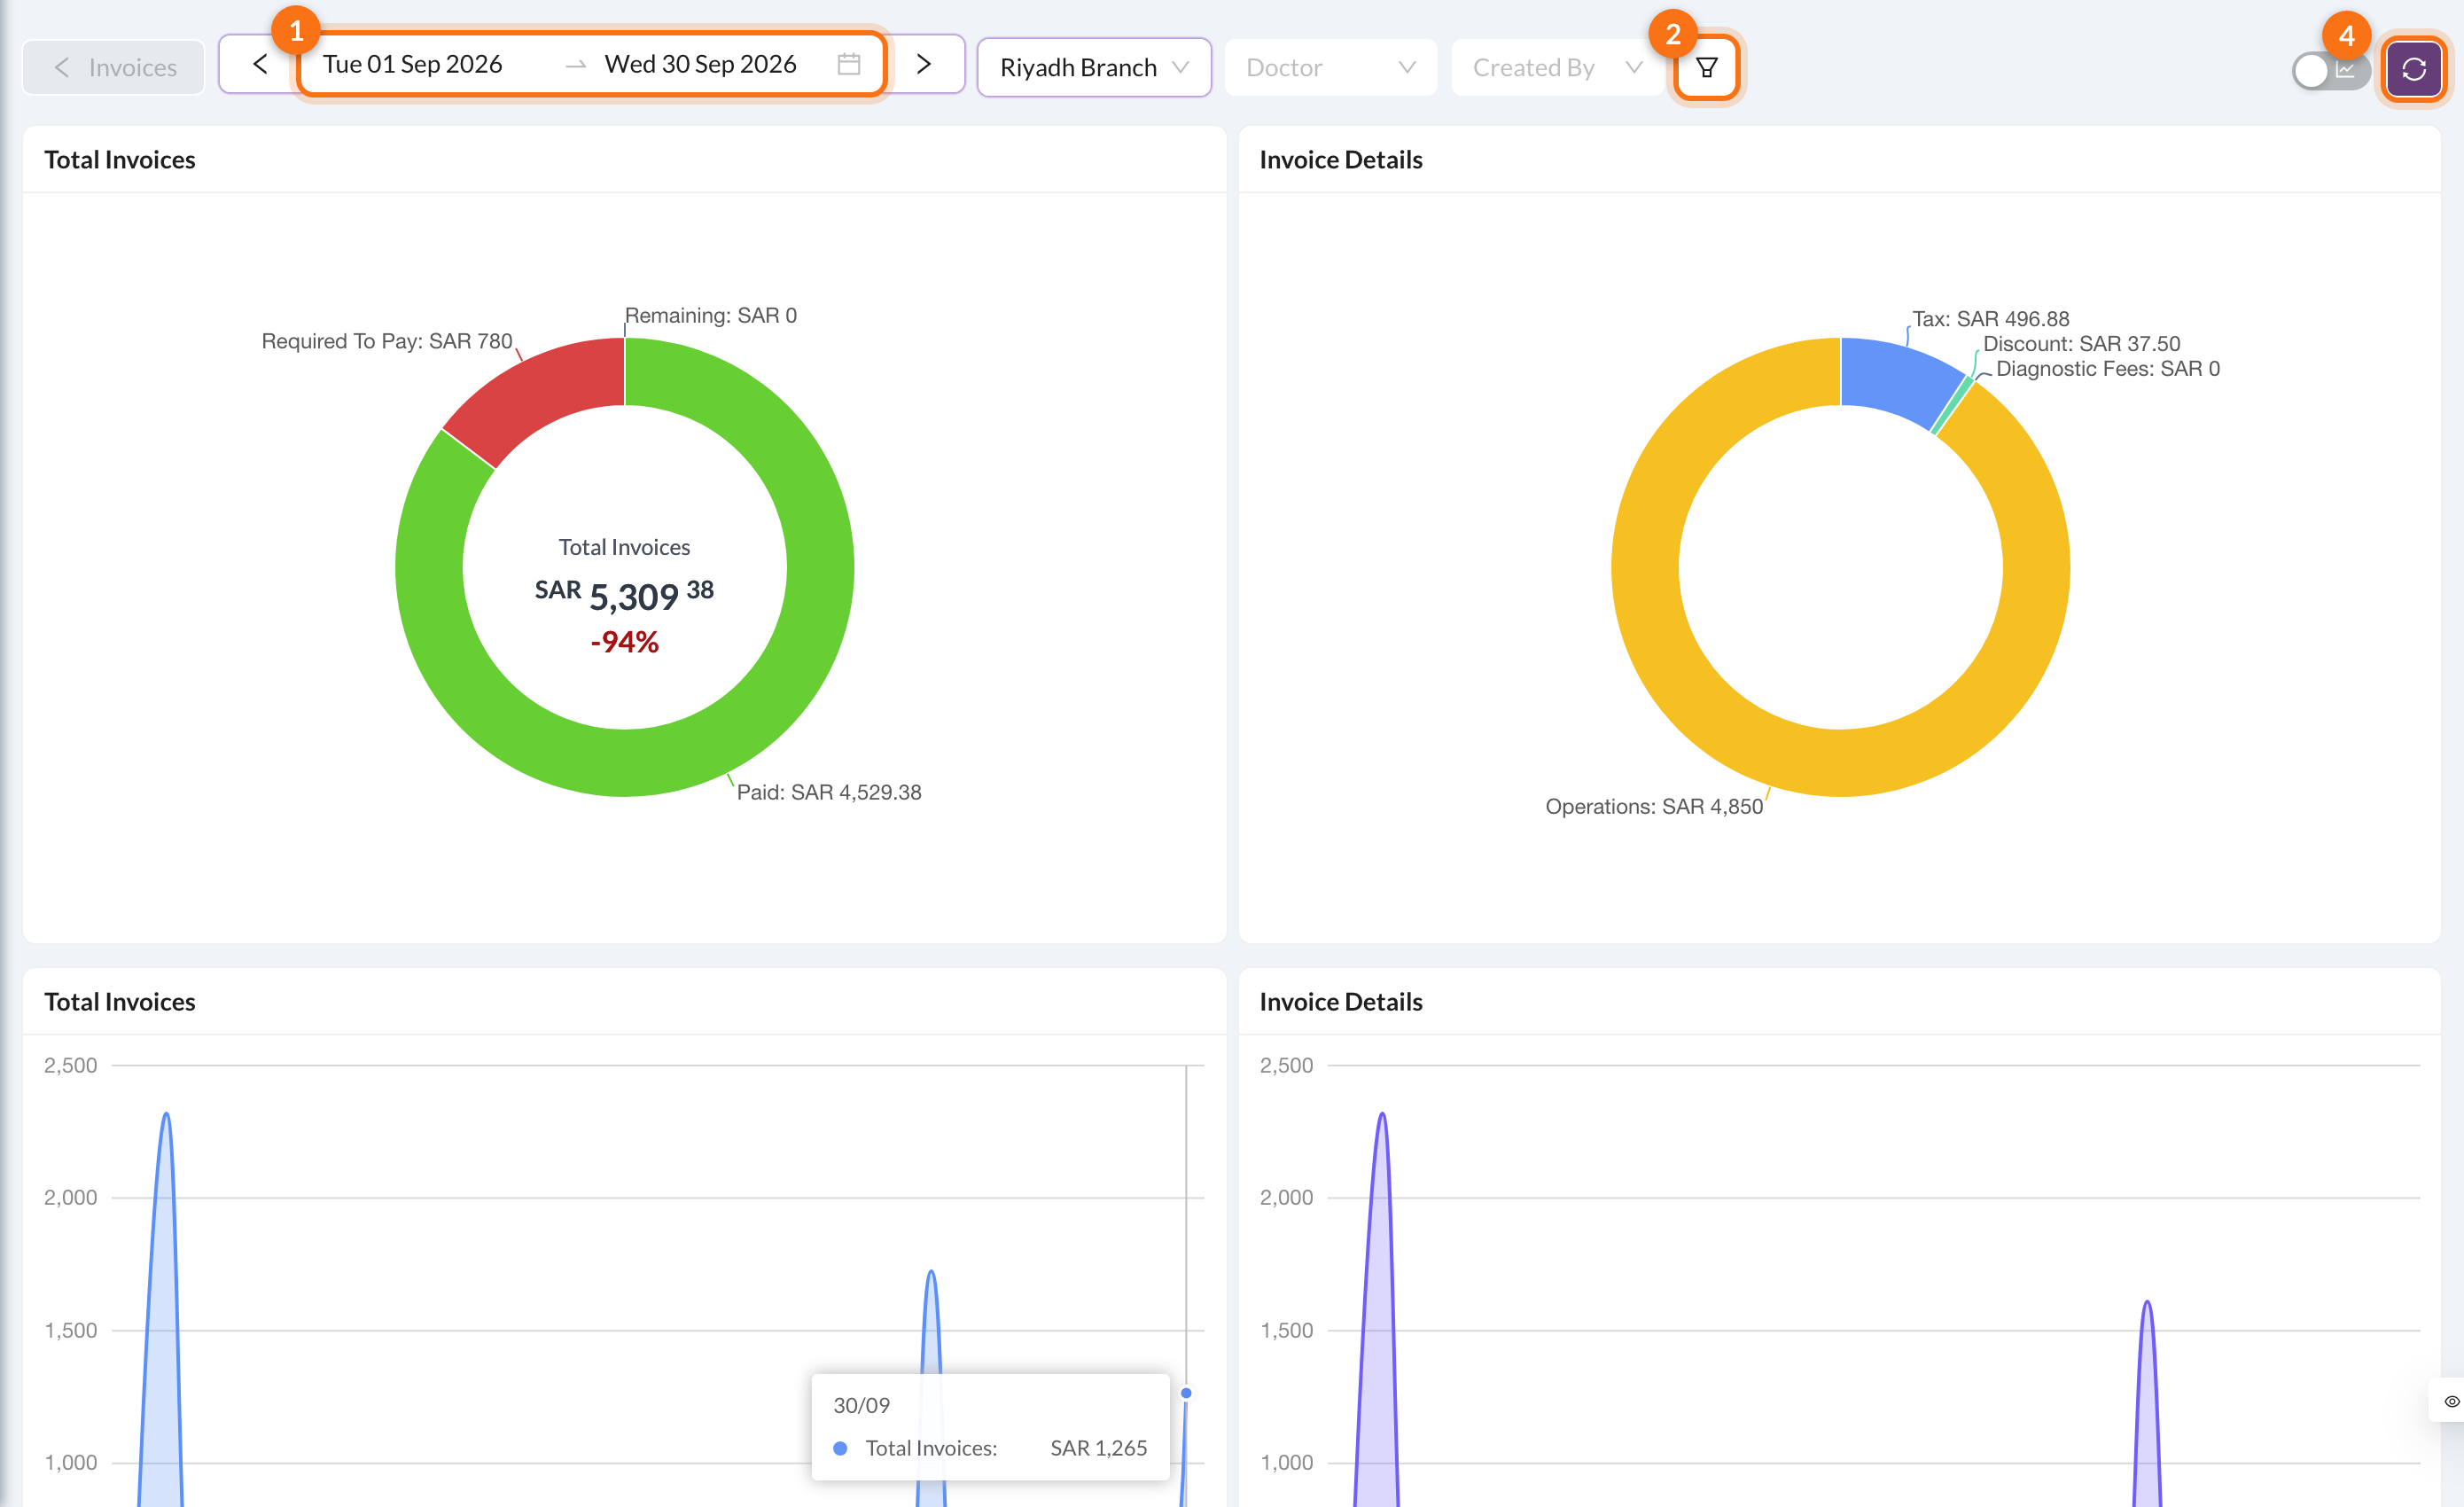The image size is (2464, 1507).
Task: Click label Operations: SAR 4,850
Action: click(x=1654, y=806)
